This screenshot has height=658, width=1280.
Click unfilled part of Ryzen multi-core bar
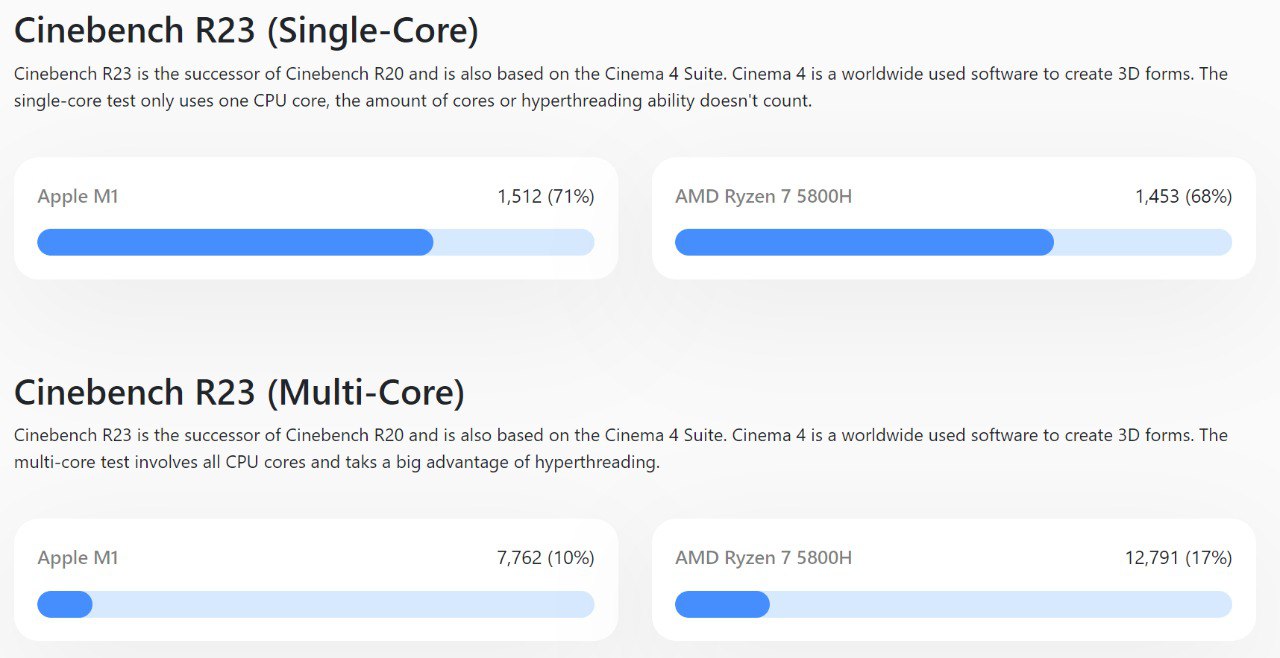pyautogui.click(x=1001, y=604)
